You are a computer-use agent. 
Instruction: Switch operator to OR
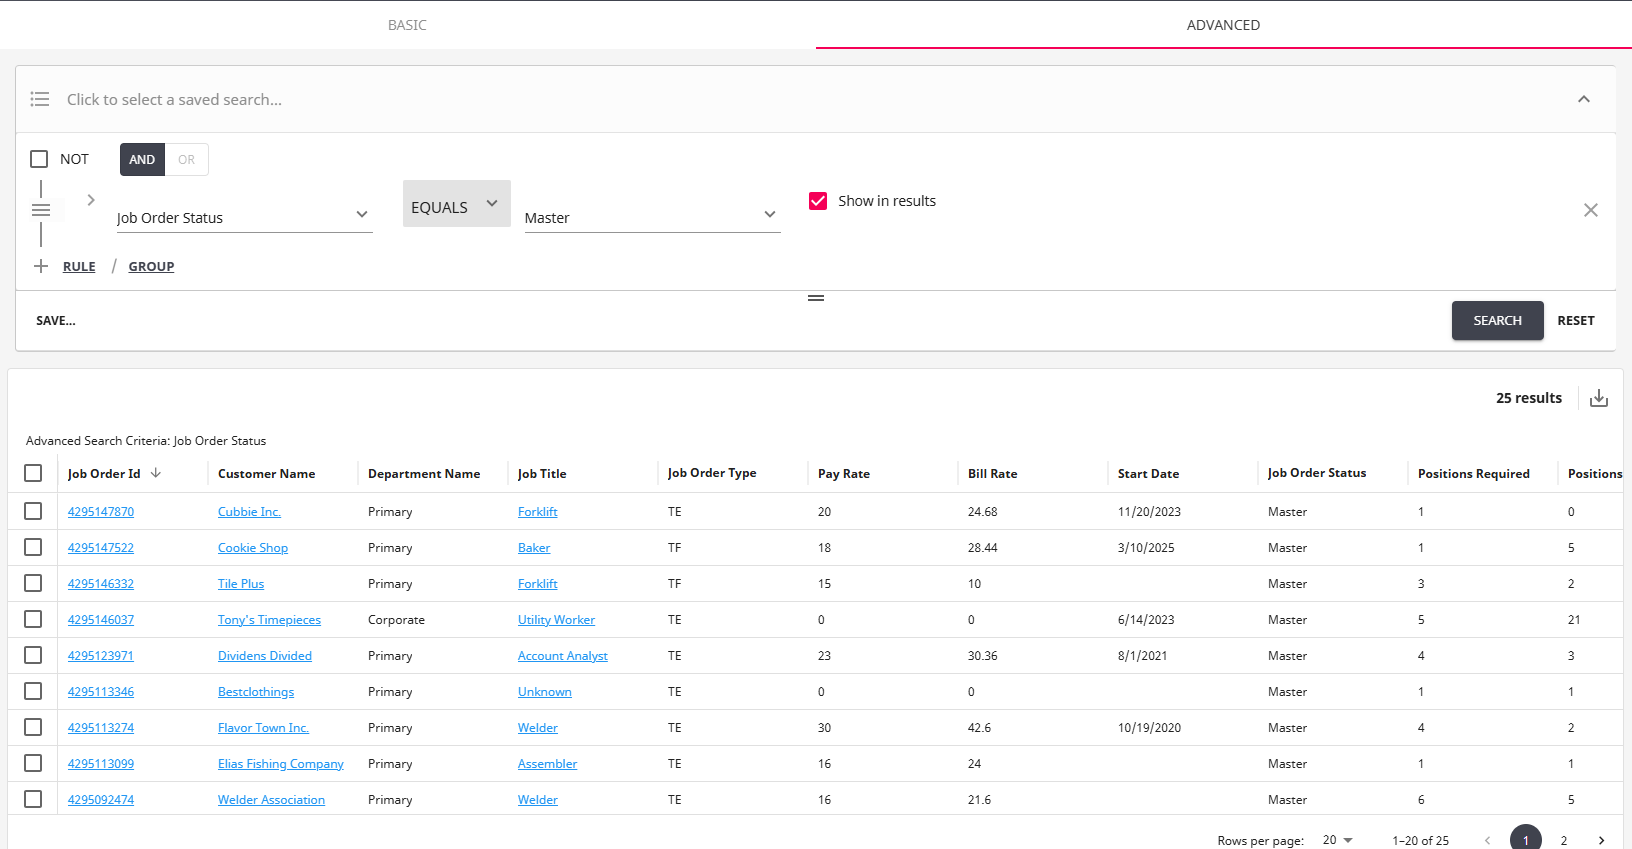coord(187,159)
